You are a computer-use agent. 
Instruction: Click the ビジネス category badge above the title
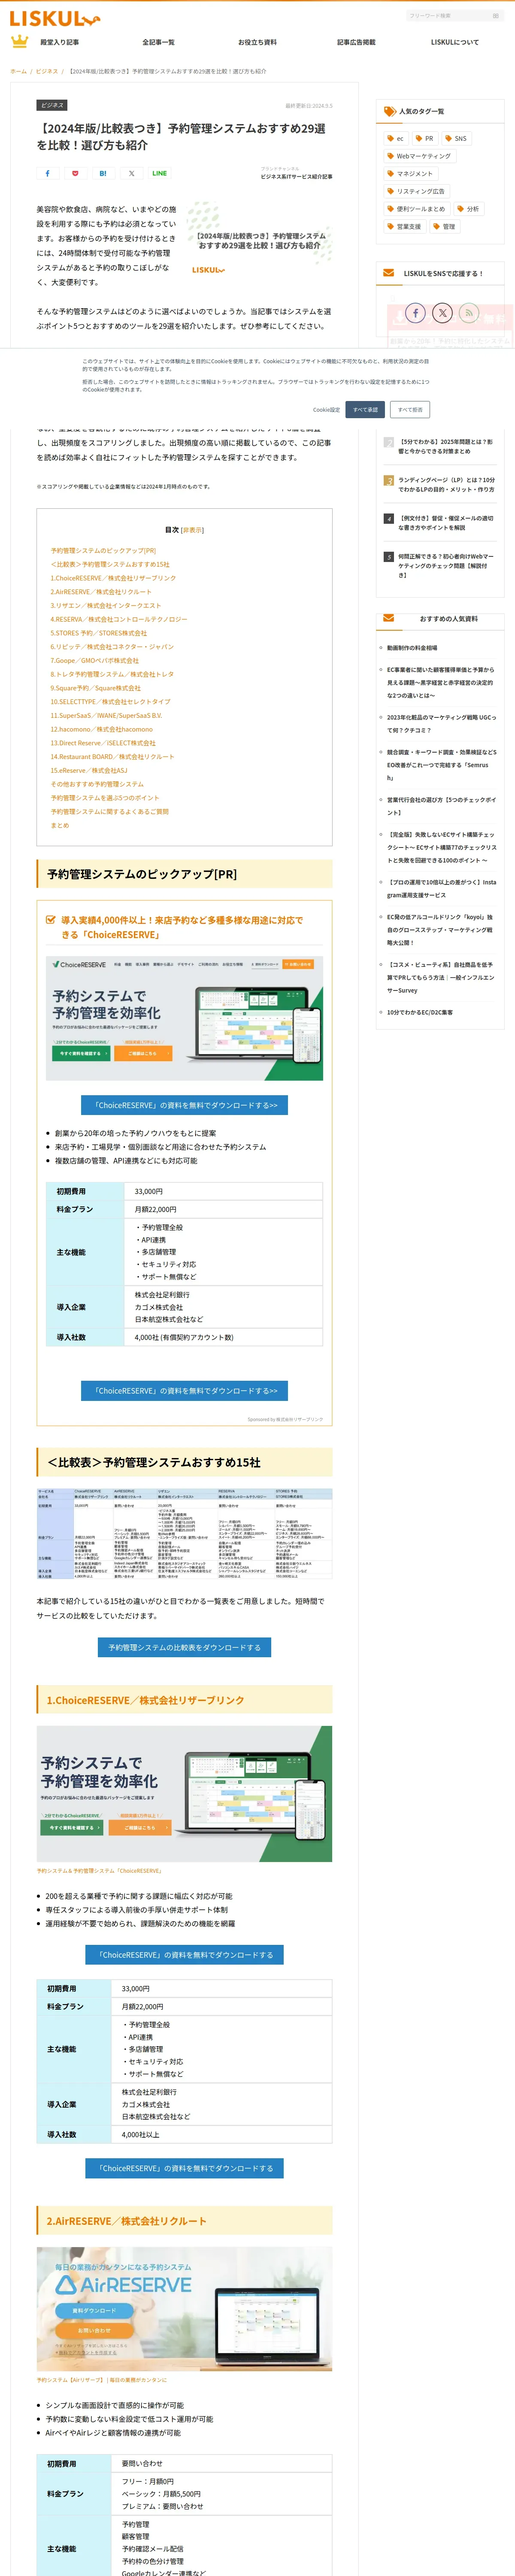point(52,105)
